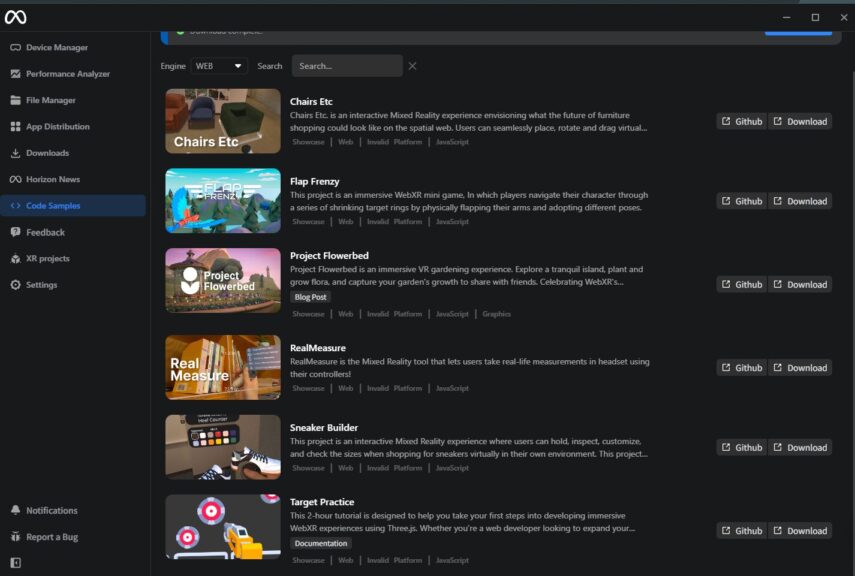Viewport: 855px width, 576px height.
Task: Focus the Search input field
Action: 347,66
